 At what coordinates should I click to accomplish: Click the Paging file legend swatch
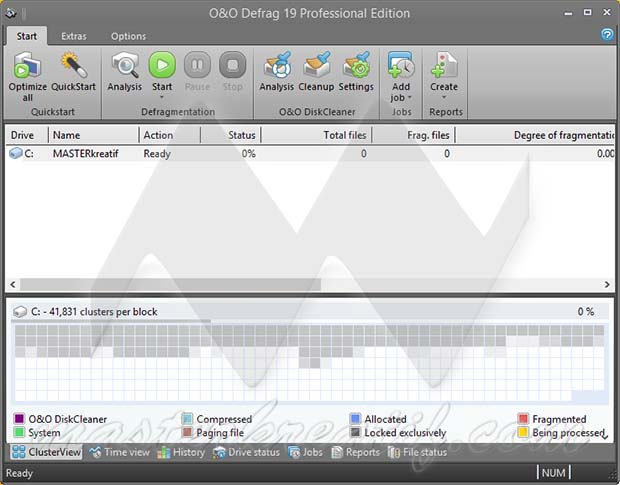(187, 432)
